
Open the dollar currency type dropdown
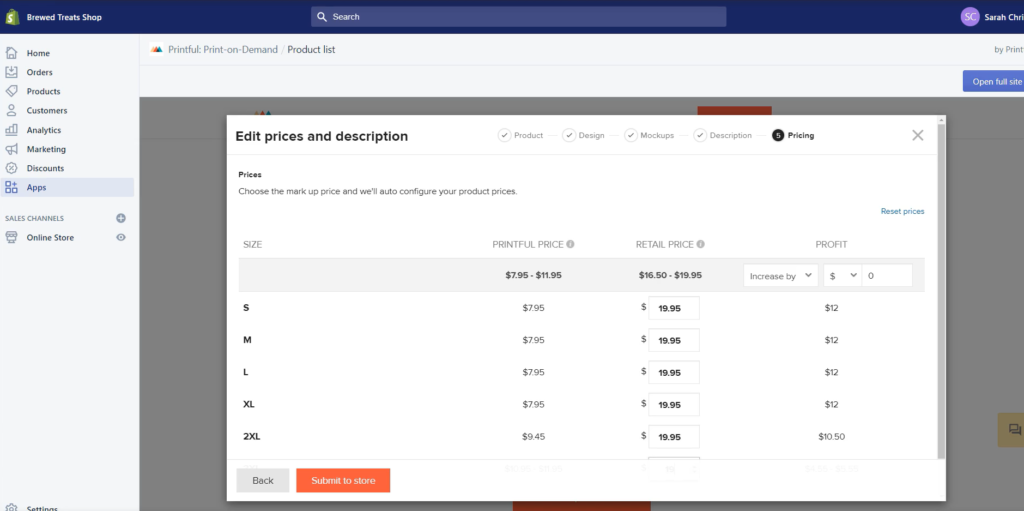pyautogui.click(x=842, y=276)
